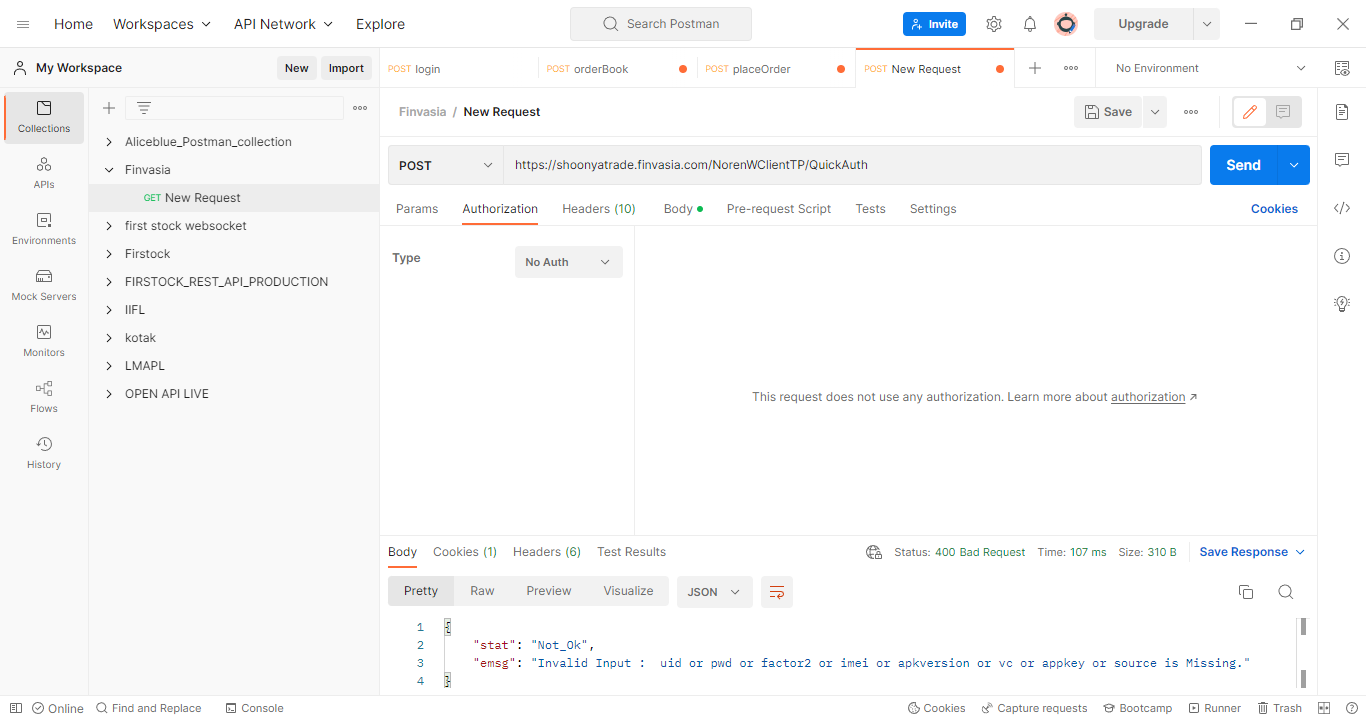Click network globe icon in response bar
This screenshot has width=1366, height=720.
(x=874, y=552)
